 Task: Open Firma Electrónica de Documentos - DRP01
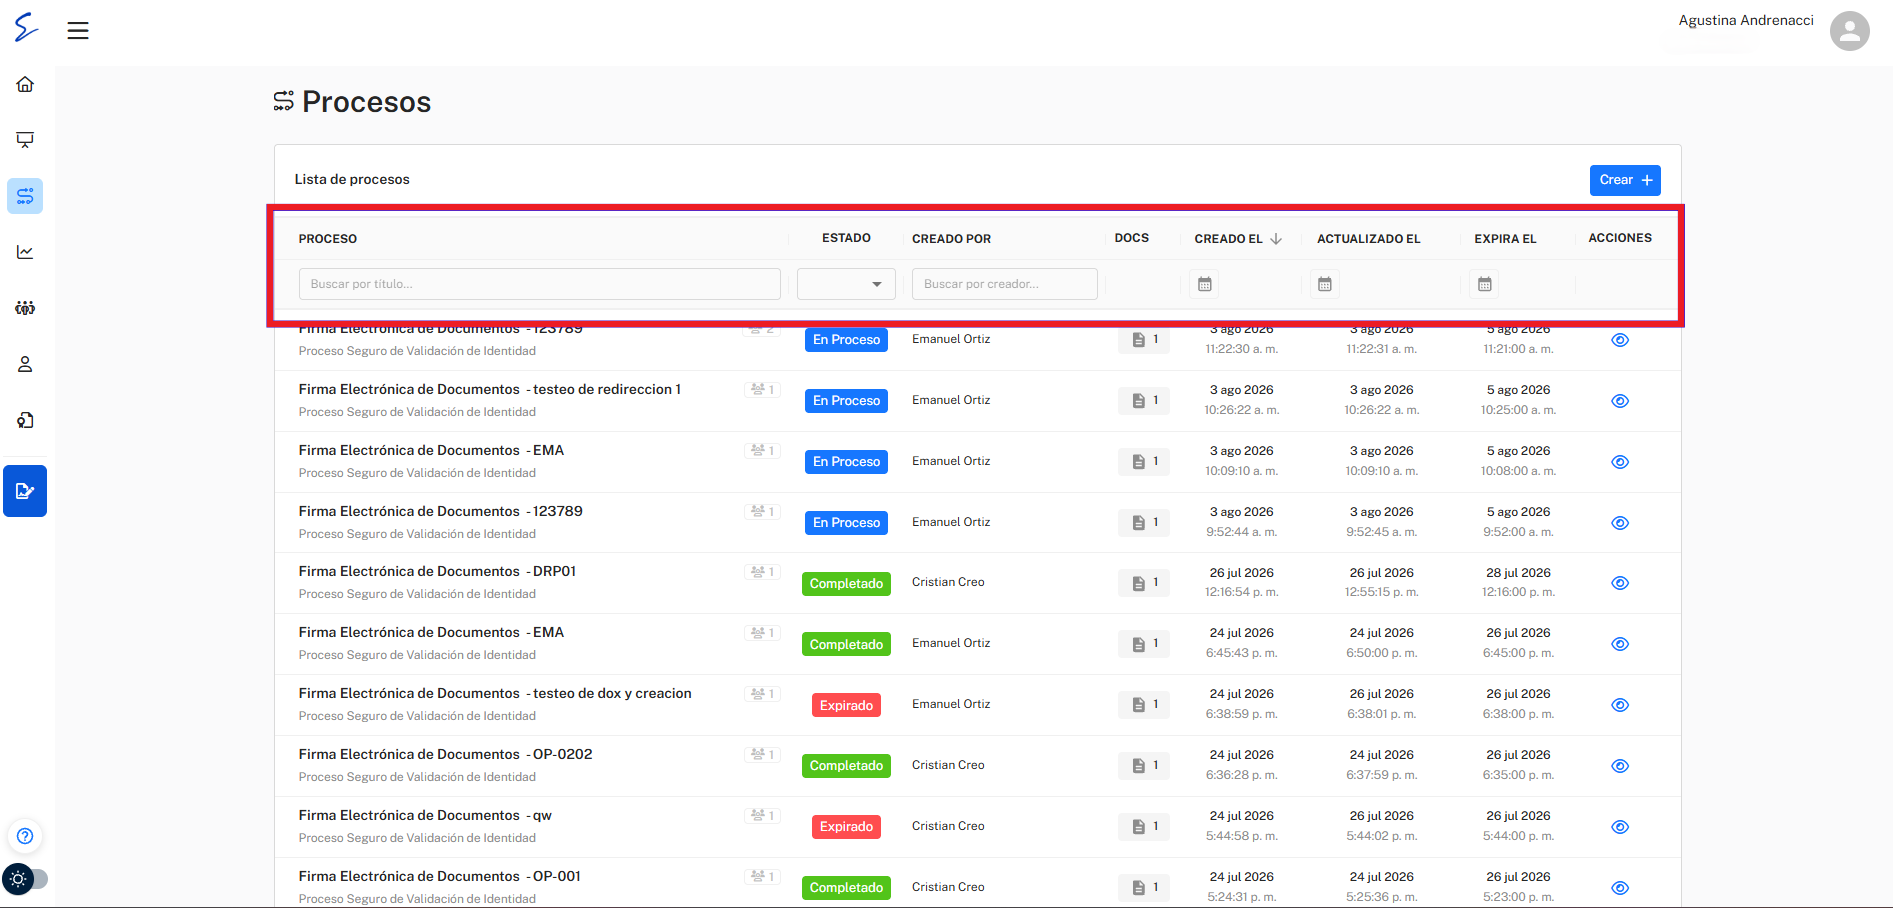(437, 571)
